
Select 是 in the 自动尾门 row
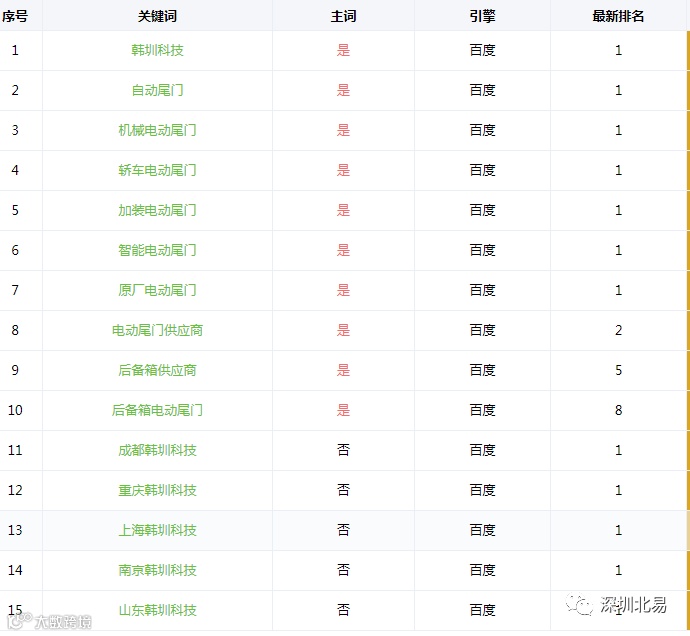[343, 90]
